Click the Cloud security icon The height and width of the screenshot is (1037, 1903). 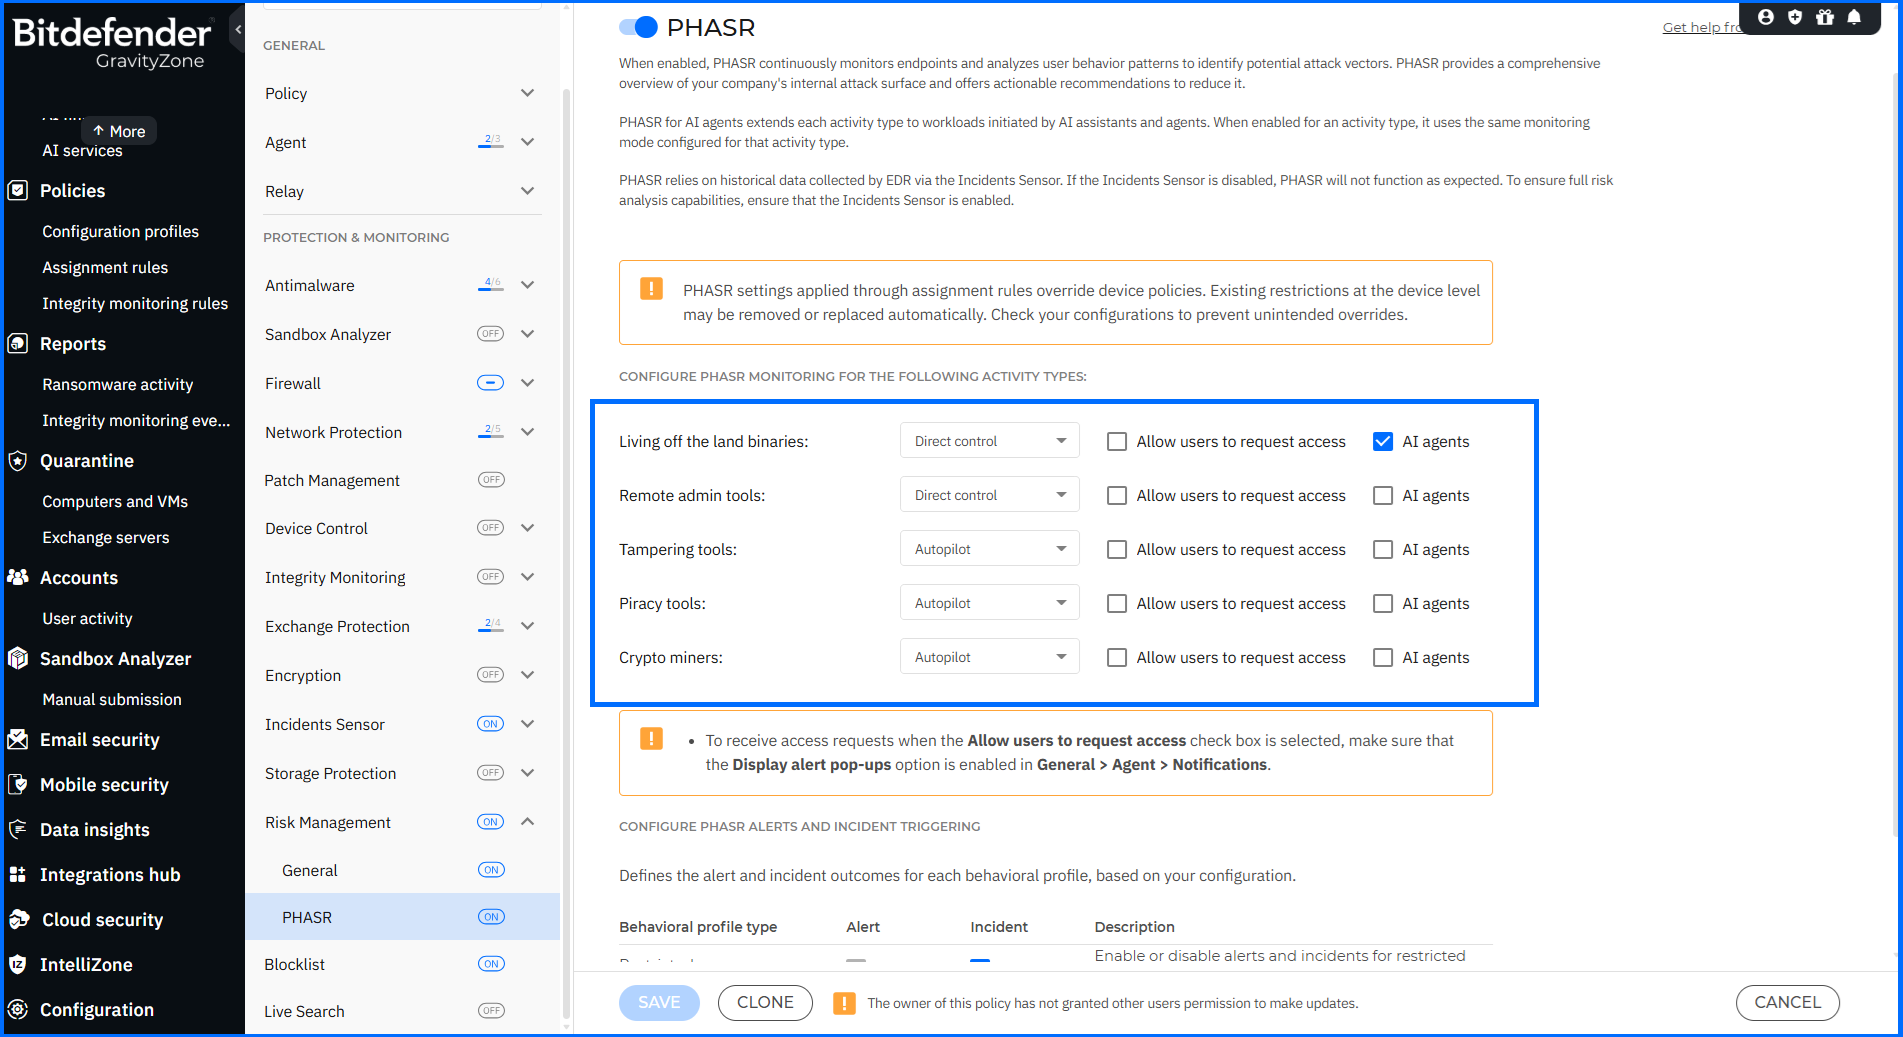pyautogui.click(x=19, y=919)
